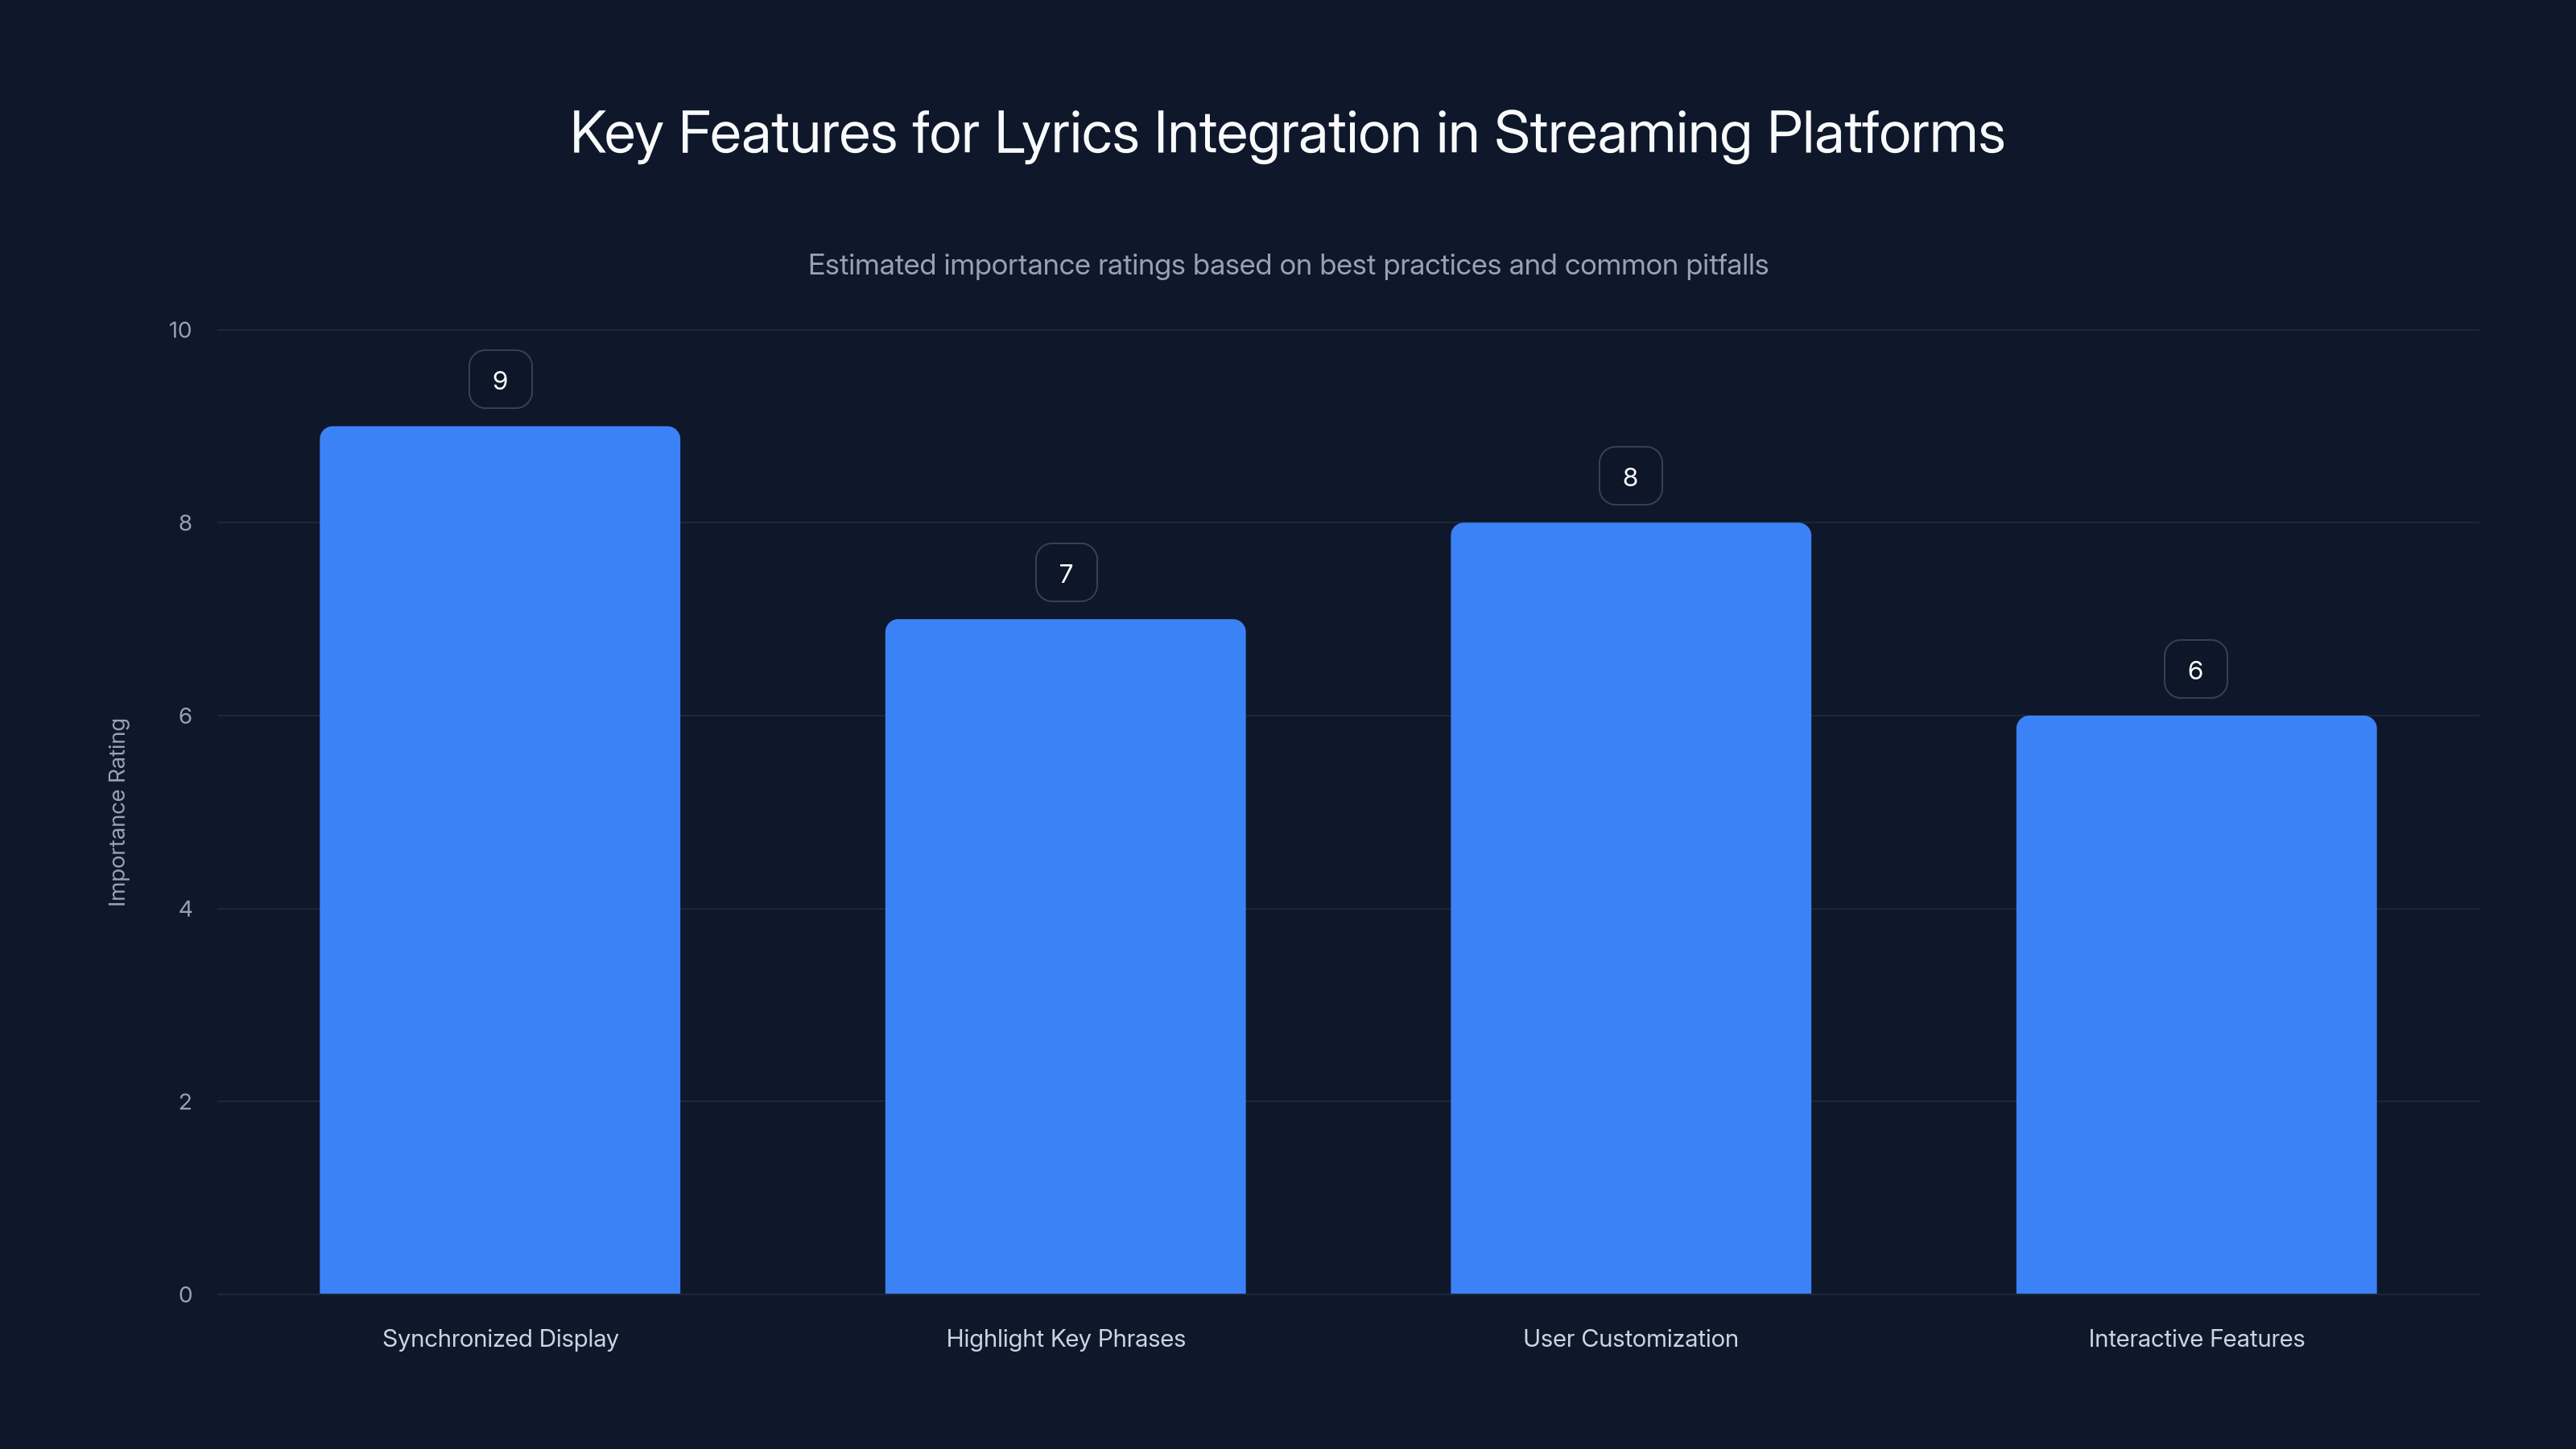Click the y-axis tick label 2
The height and width of the screenshot is (1449, 2576).
point(185,1102)
